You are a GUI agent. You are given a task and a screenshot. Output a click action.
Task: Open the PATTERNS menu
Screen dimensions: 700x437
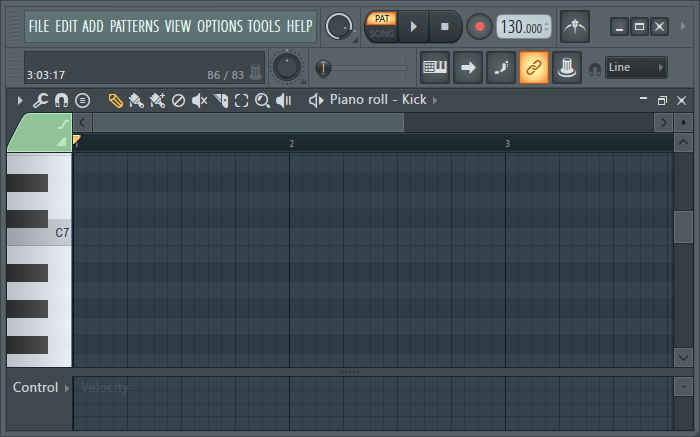pos(134,26)
